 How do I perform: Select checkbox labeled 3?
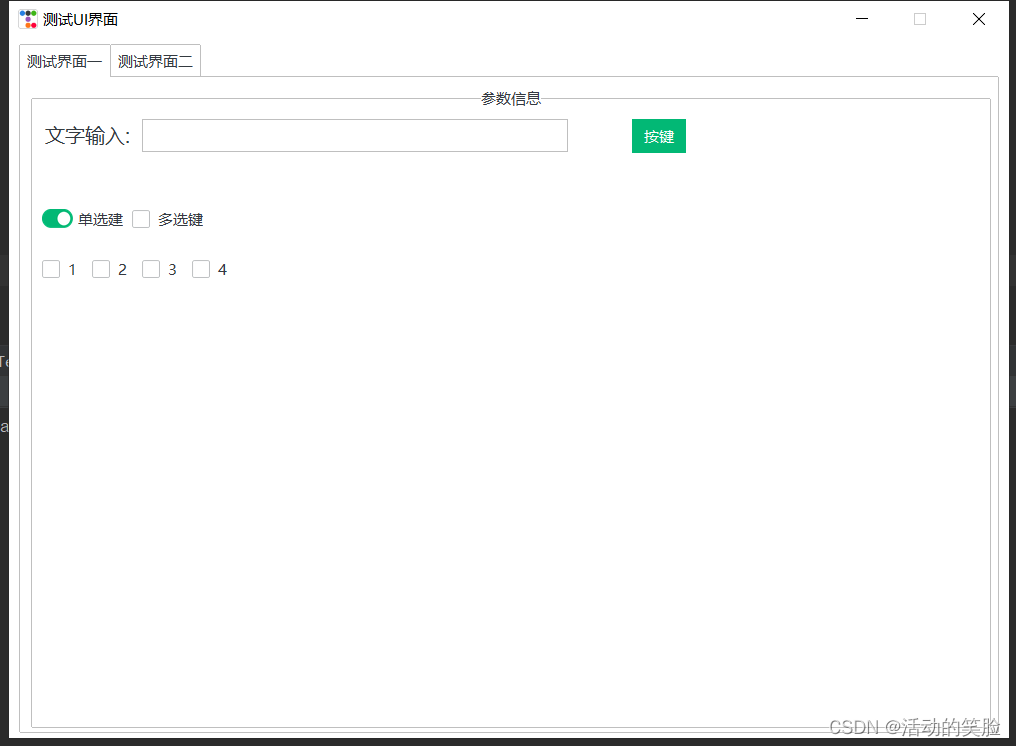pos(151,269)
